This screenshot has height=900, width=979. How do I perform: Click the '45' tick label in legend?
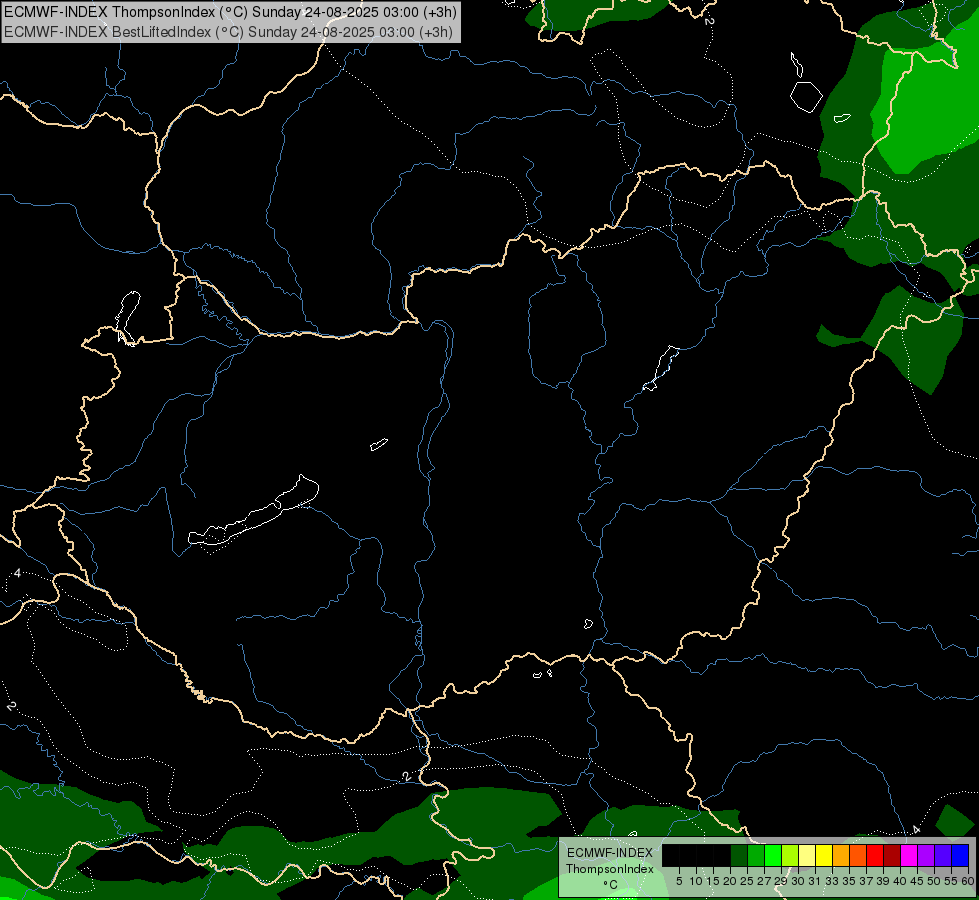(x=917, y=881)
